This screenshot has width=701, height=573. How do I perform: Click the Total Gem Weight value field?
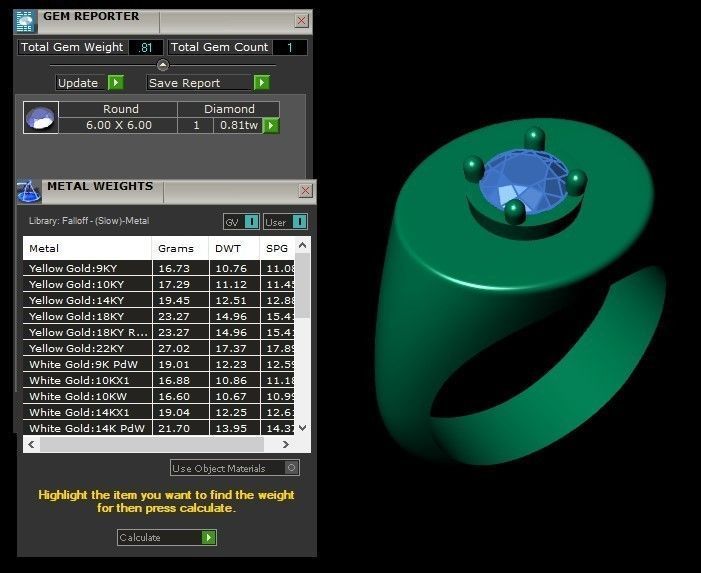coord(145,47)
